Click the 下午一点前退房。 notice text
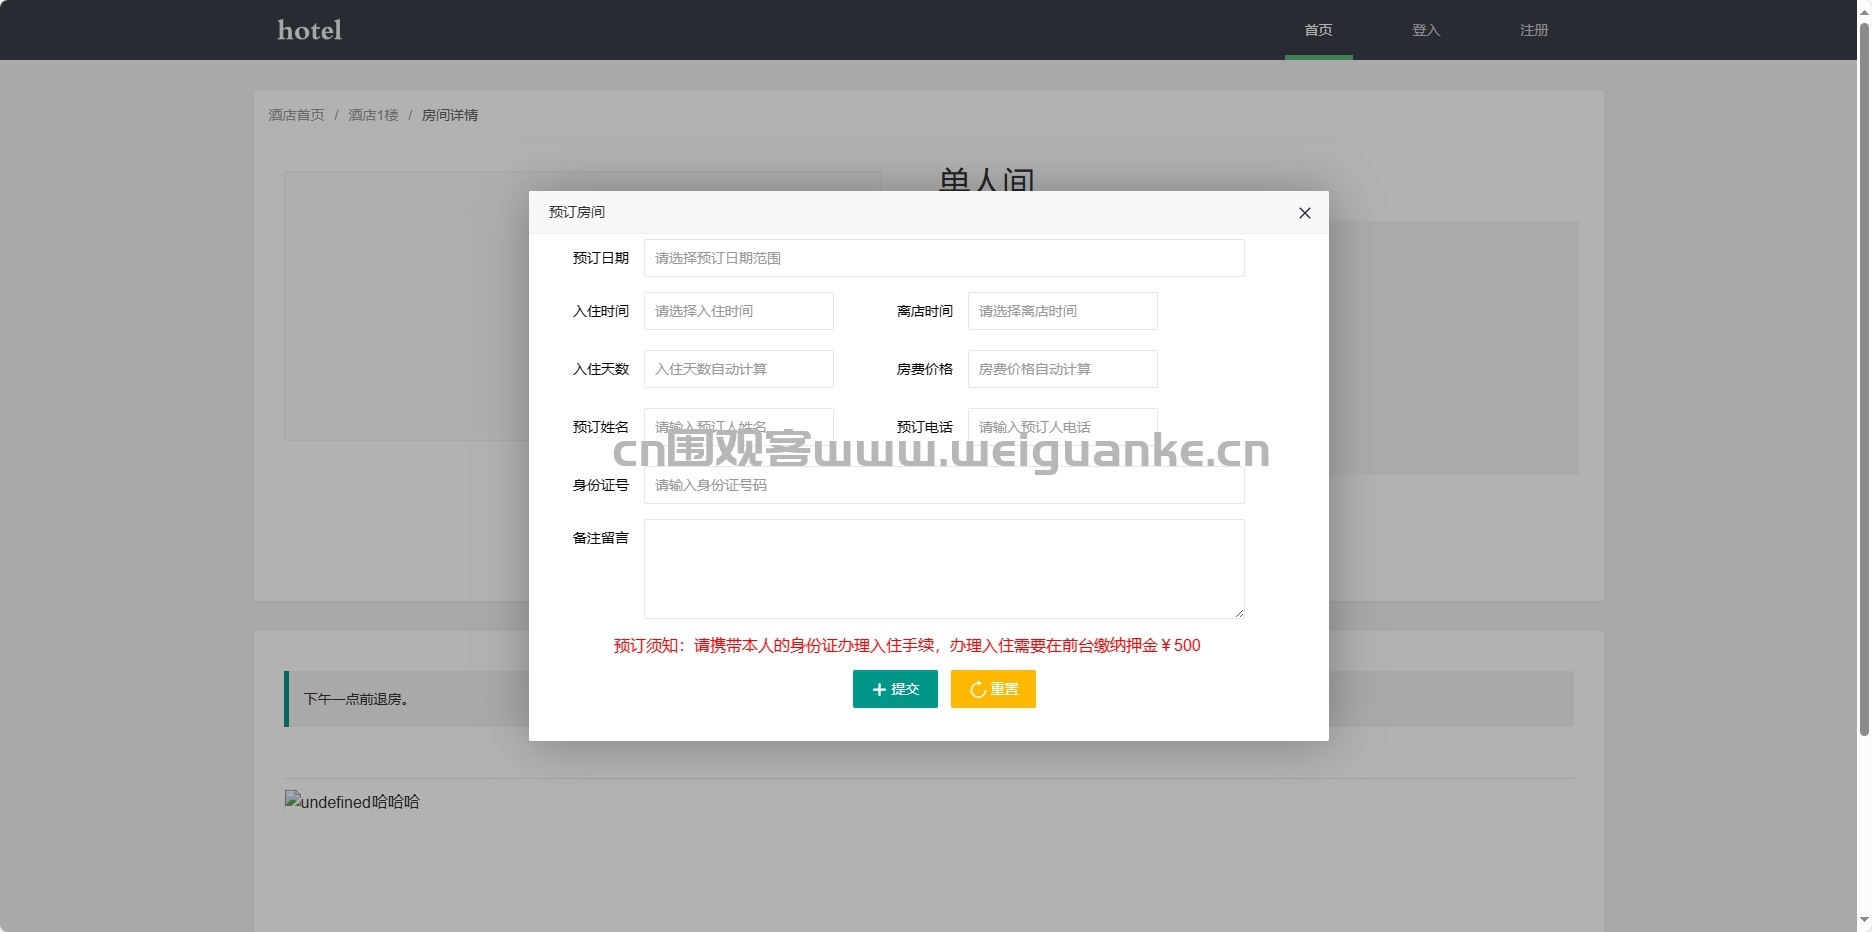Viewport: 1872px width, 932px height. [x=356, y=699]
